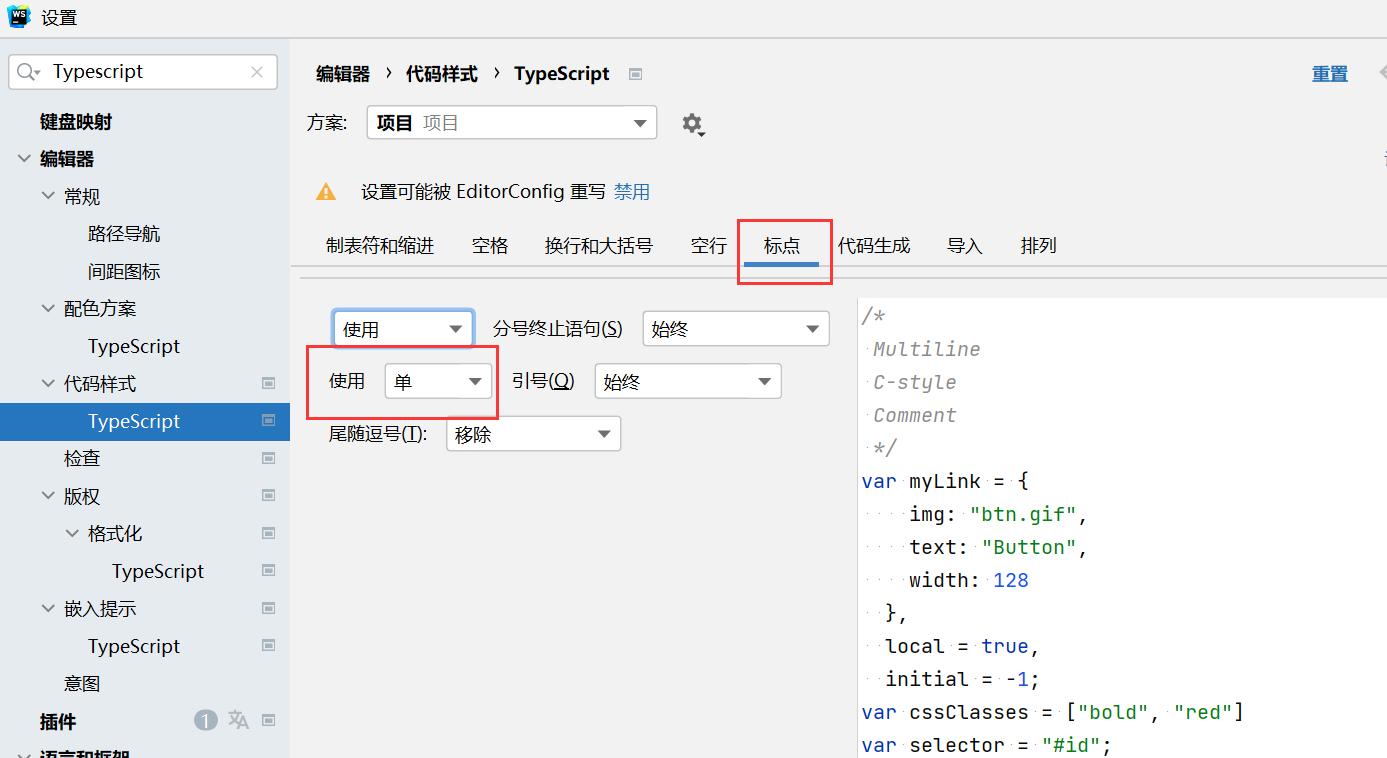The height and width of the screenshot is (758, 1387).
Task: Switch to 换行和大括号 tab
Action: click(599, 246)
